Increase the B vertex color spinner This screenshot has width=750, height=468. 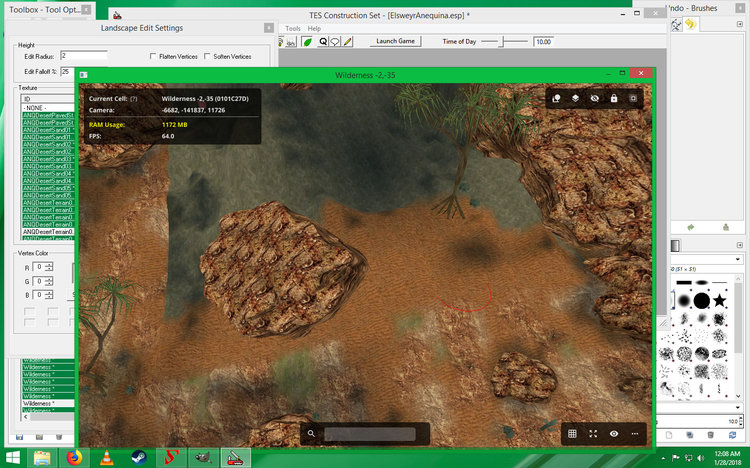pos(49,293)
